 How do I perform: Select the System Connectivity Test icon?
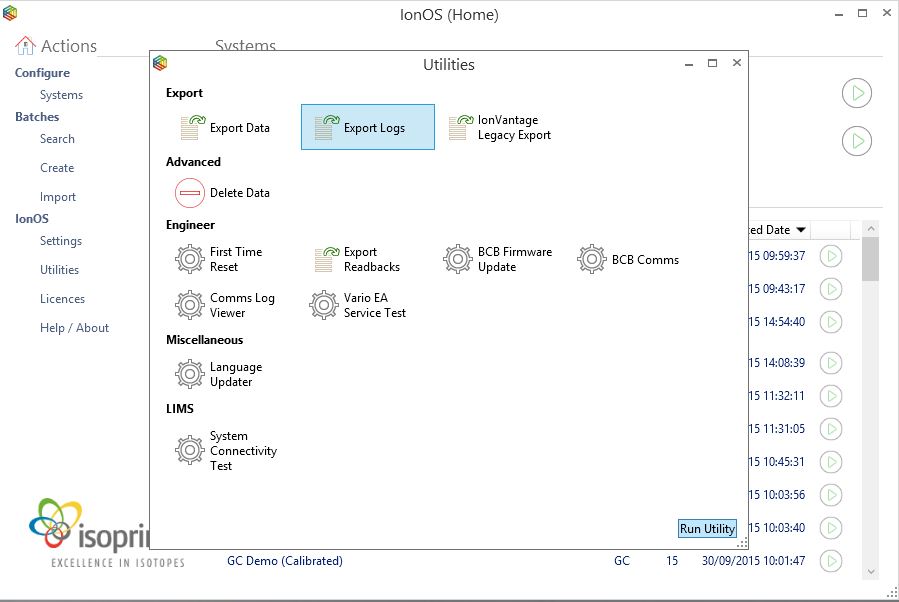190,450
